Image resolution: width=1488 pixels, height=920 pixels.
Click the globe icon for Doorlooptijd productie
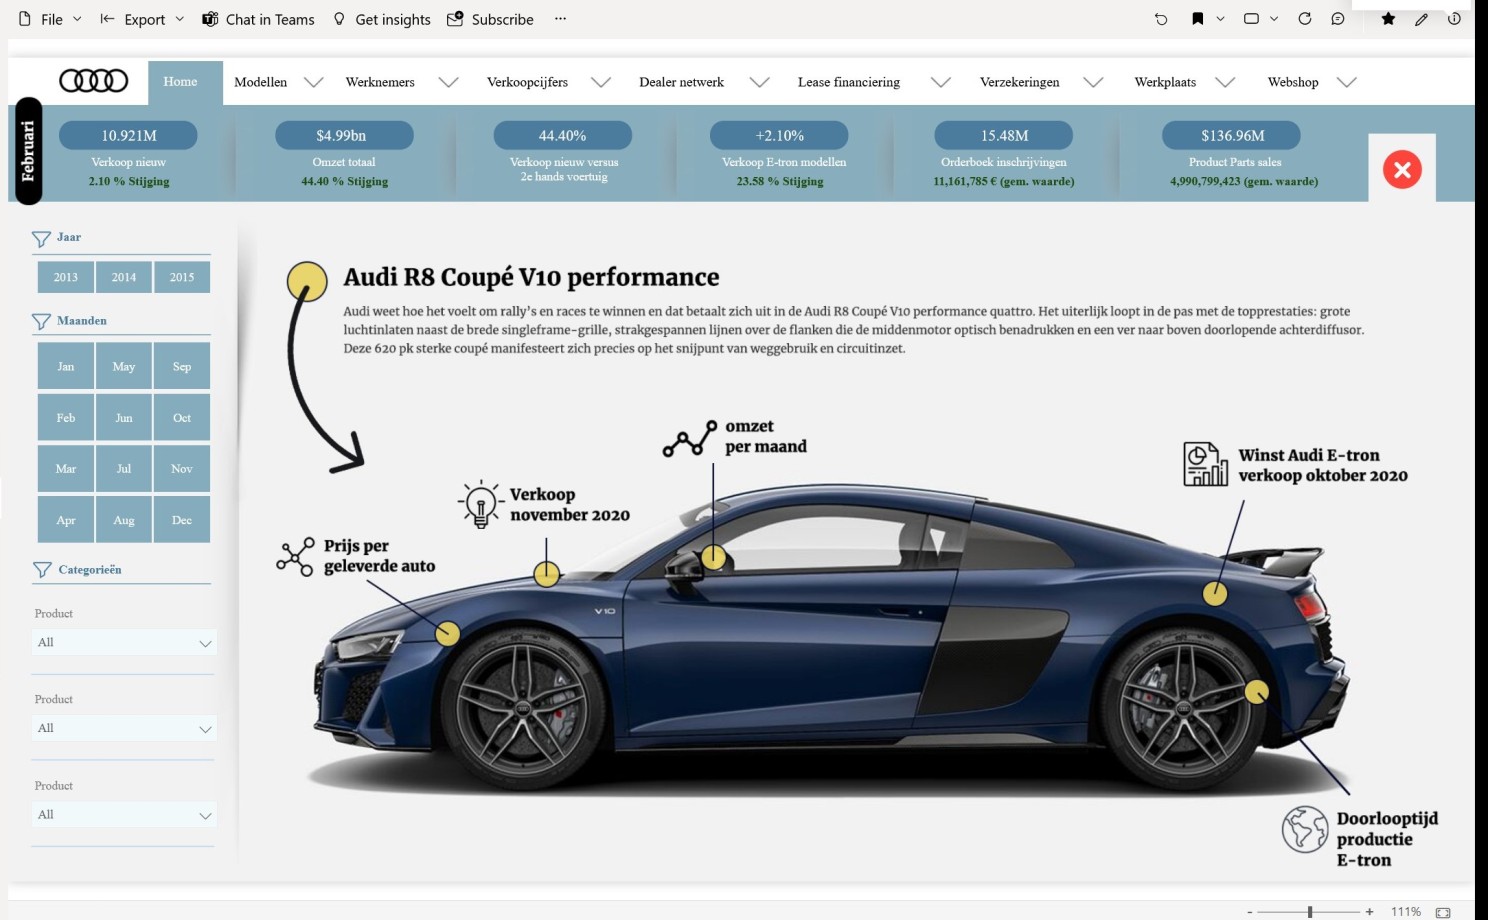coord(1305,829)
